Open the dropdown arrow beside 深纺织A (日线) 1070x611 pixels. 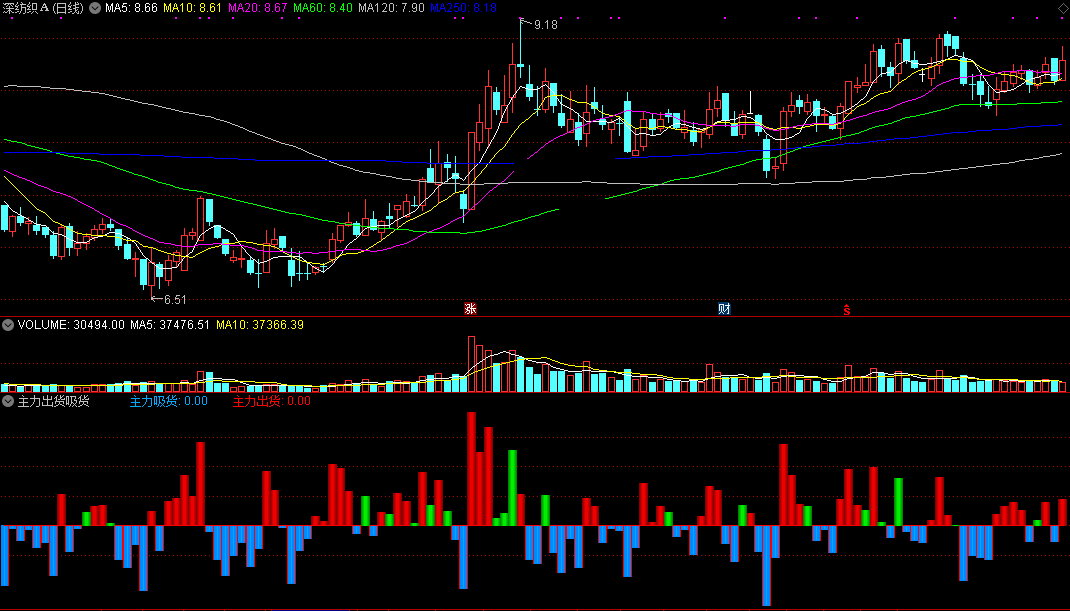click(95, 8)
